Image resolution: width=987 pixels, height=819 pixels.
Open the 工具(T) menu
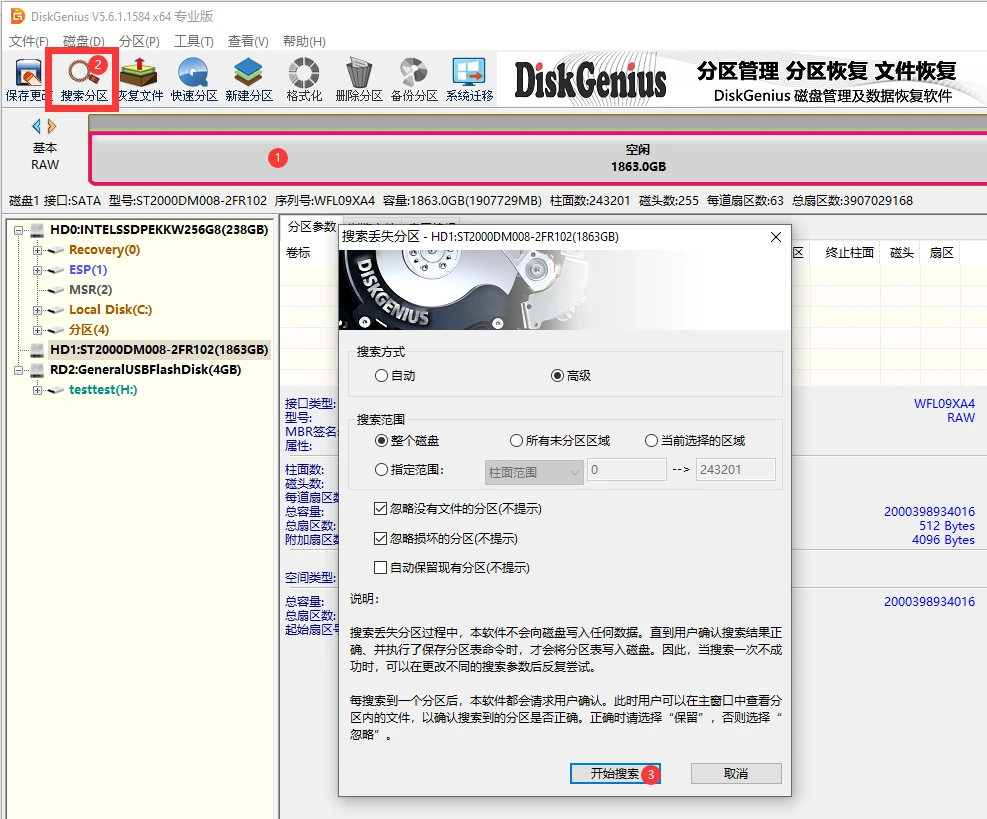click(x=194, y=42)
